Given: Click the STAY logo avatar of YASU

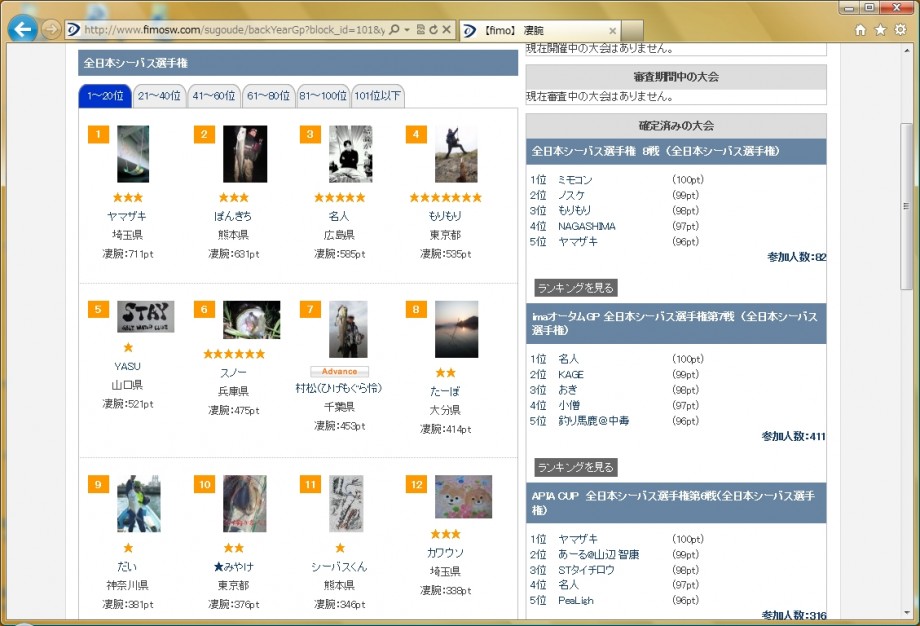Looking at the screenshot, I should pos(146,317).
